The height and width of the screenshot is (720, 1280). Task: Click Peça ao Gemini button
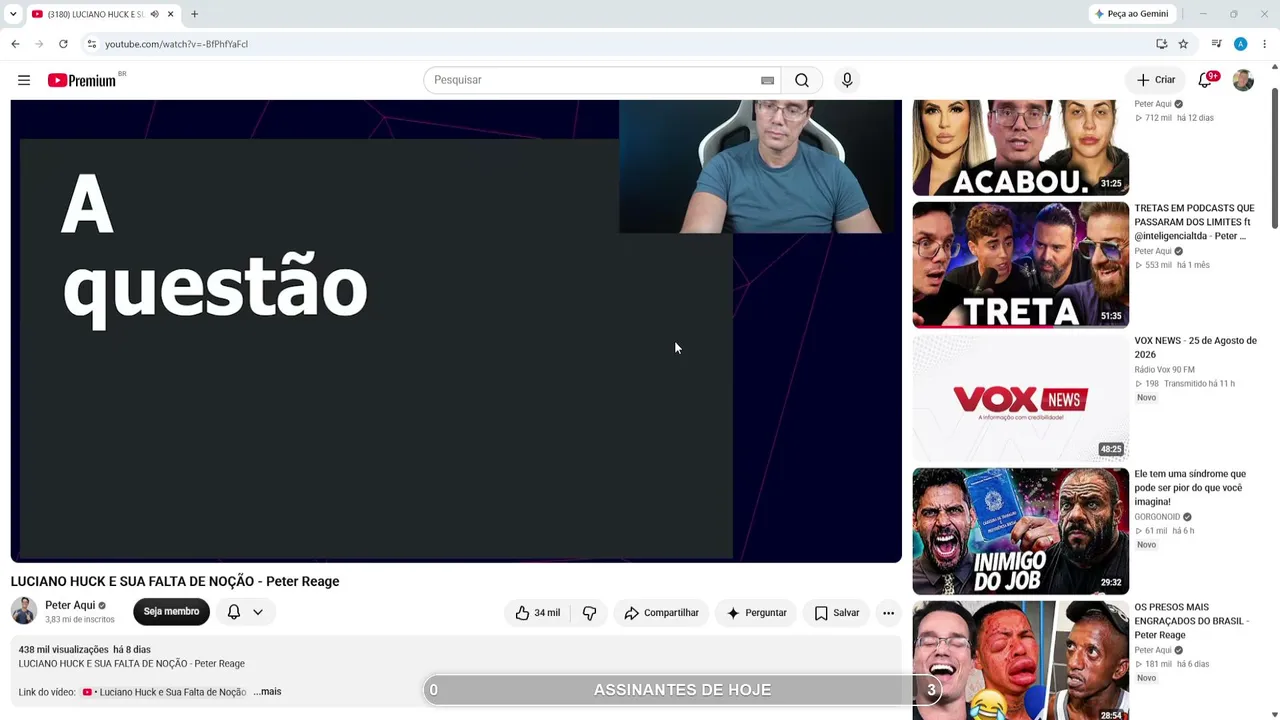click(x=1132, y=14)
